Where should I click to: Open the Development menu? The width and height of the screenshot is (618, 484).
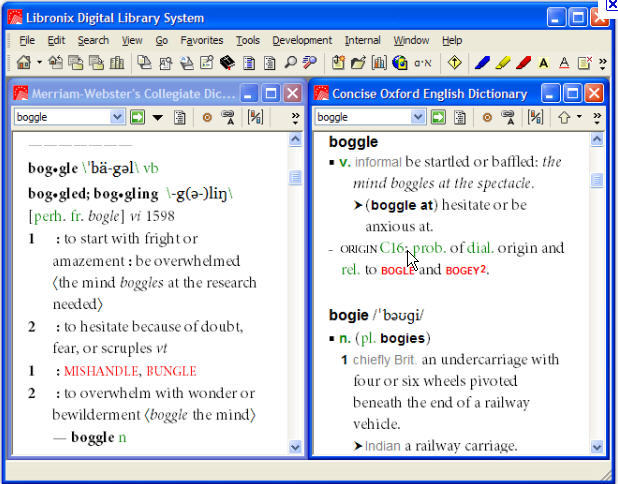click(302, 40)
